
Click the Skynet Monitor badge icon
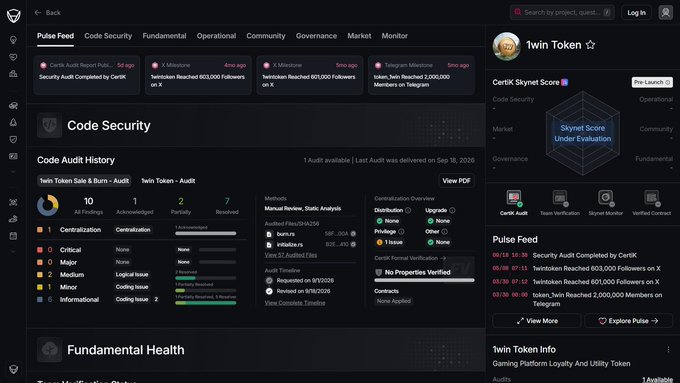606,198
